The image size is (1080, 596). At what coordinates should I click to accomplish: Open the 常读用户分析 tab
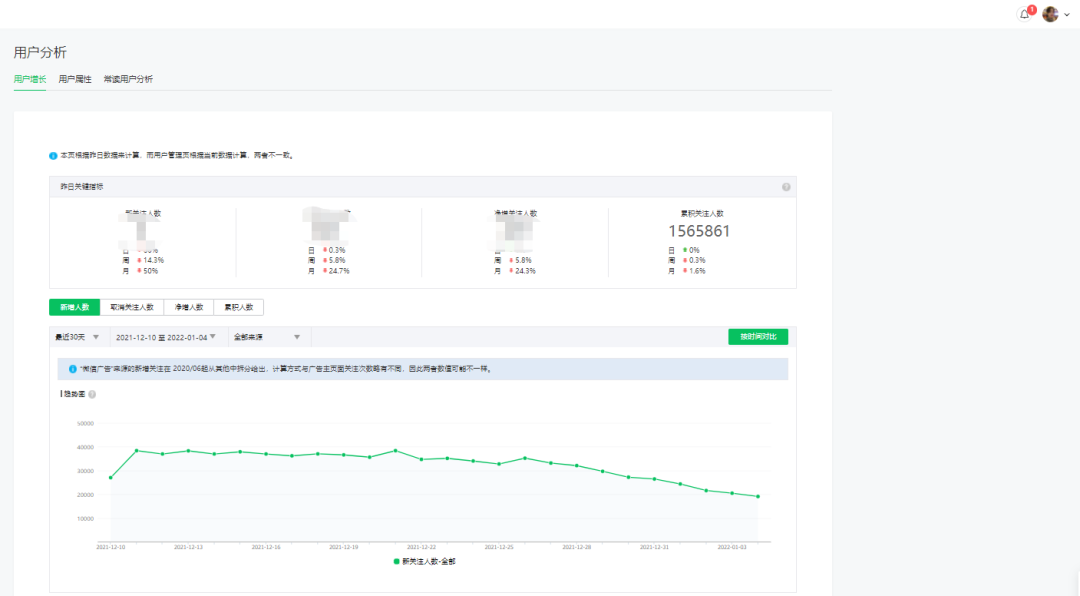click(x=128, y=79)
